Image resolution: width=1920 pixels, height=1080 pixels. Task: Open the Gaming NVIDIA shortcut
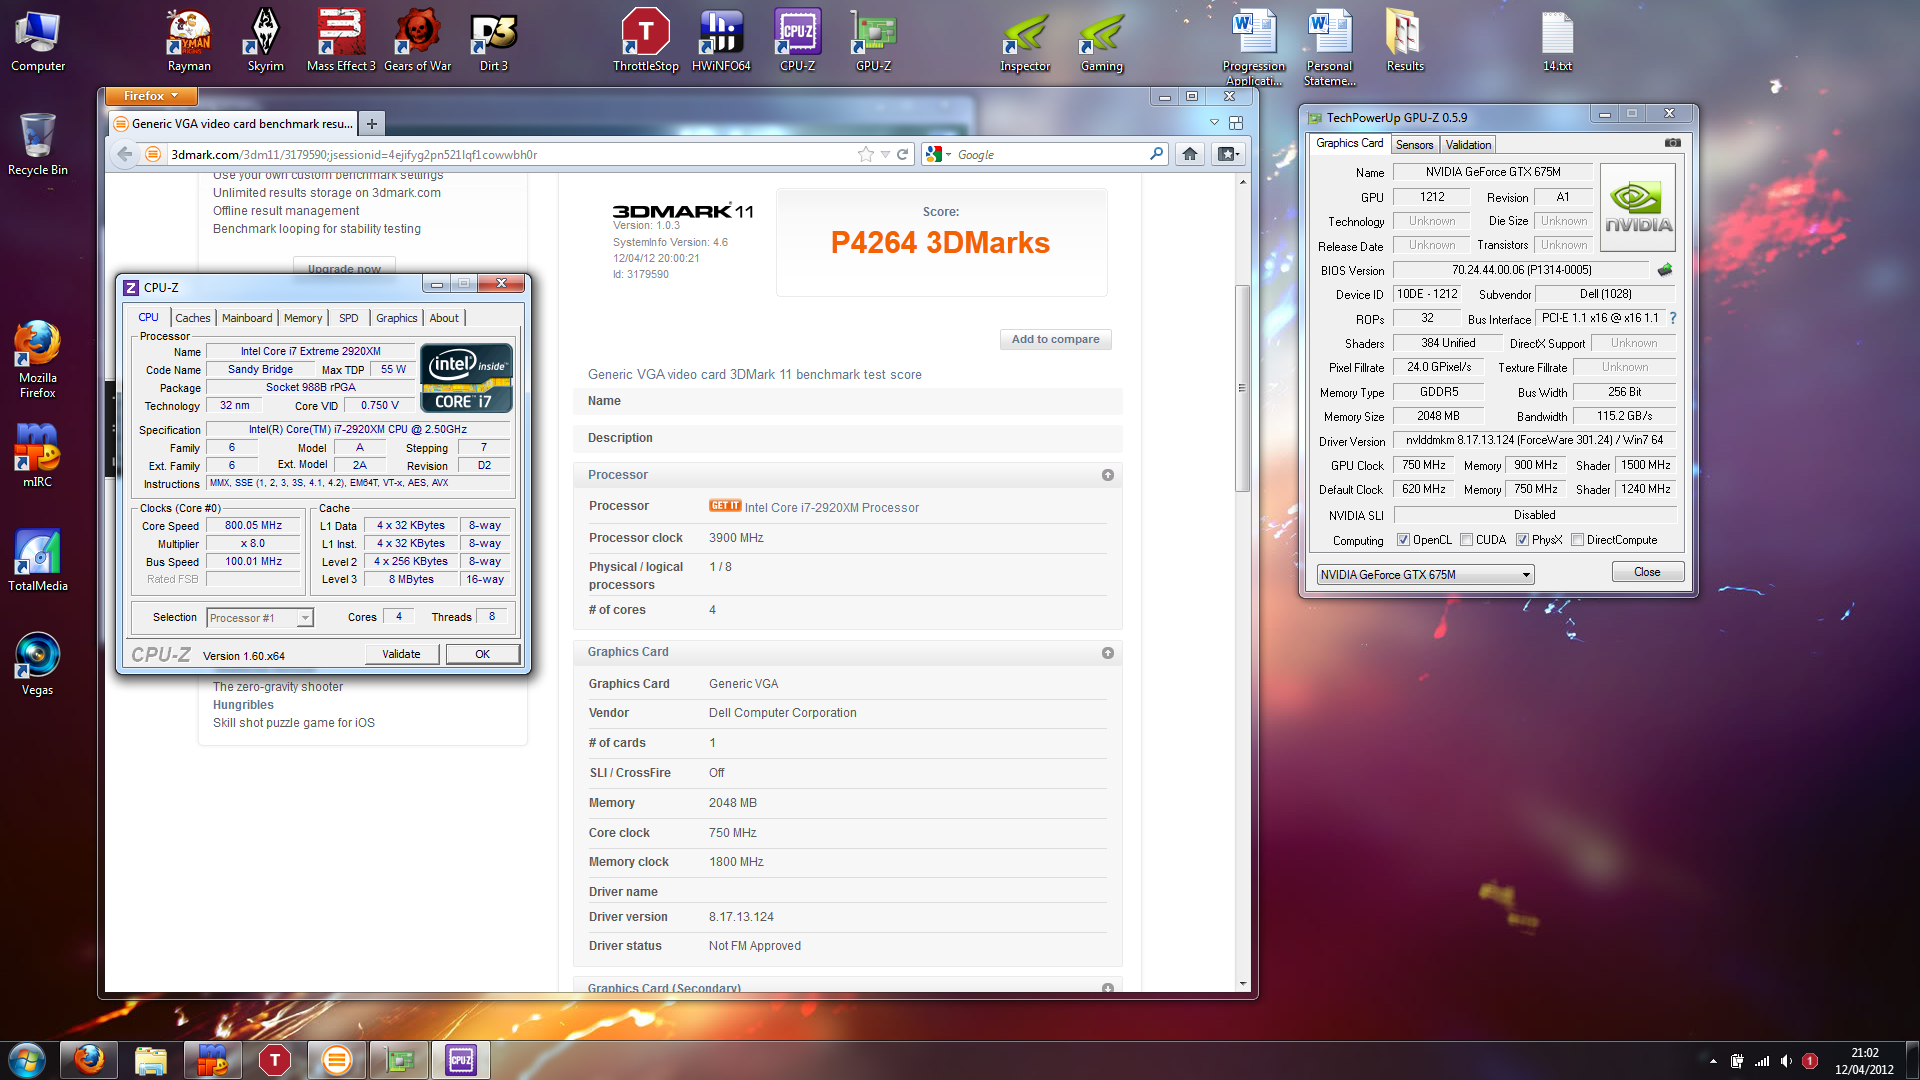1101,40
